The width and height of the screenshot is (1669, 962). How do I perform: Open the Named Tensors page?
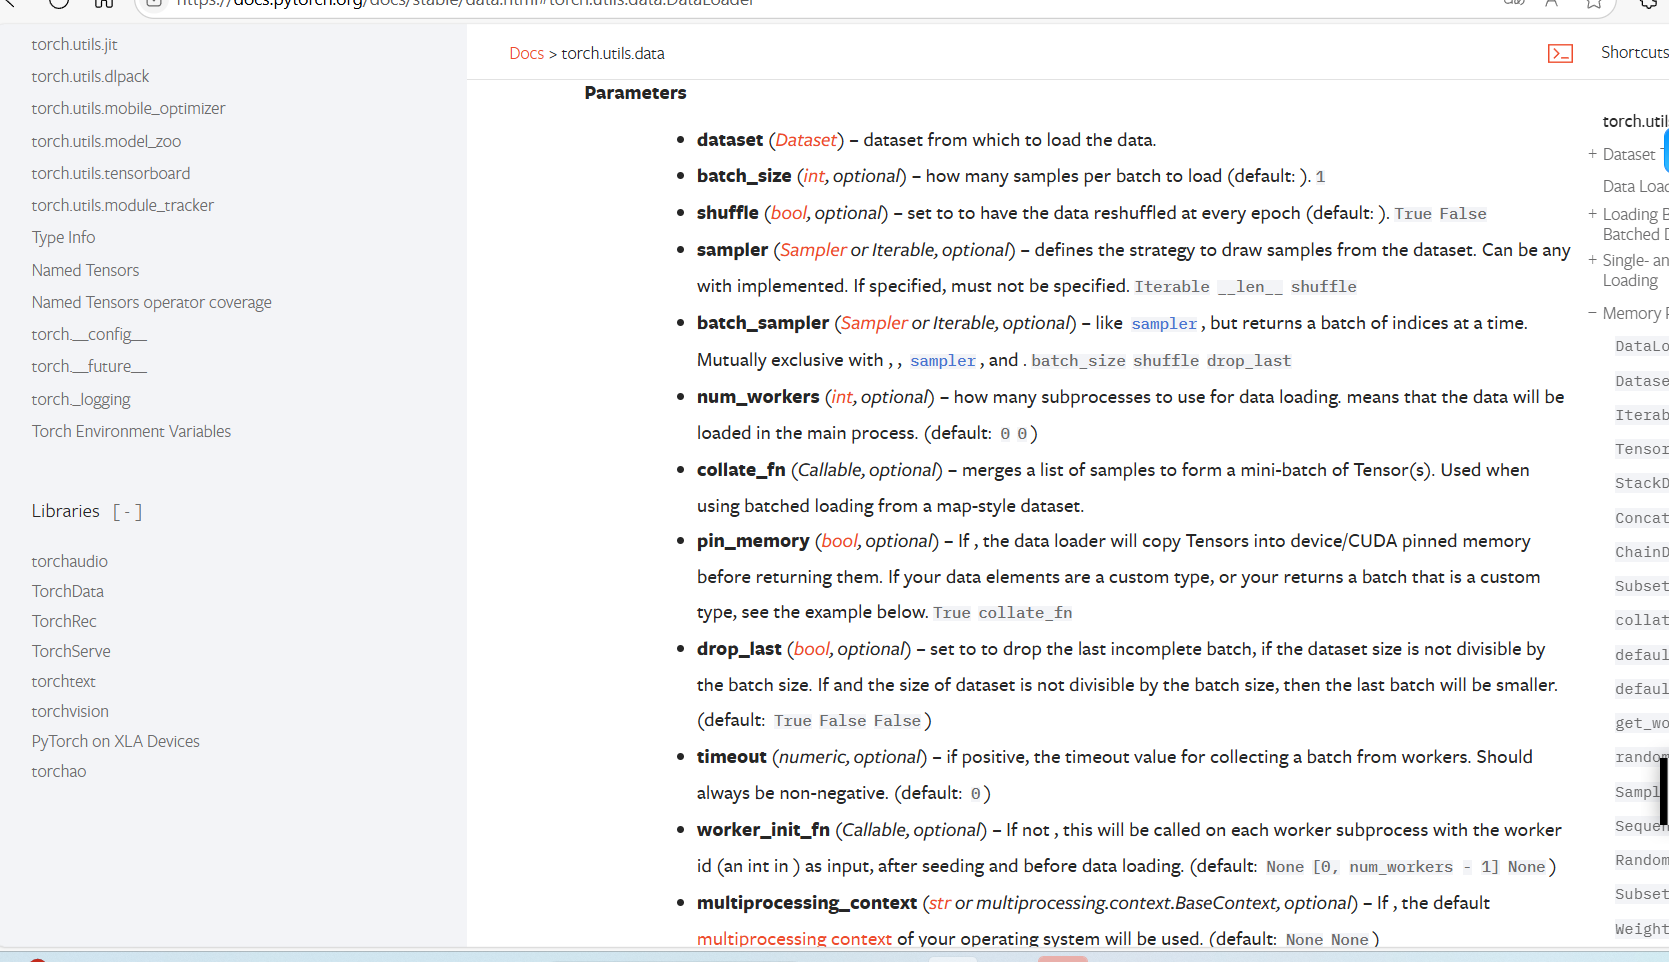pos(85,271)
